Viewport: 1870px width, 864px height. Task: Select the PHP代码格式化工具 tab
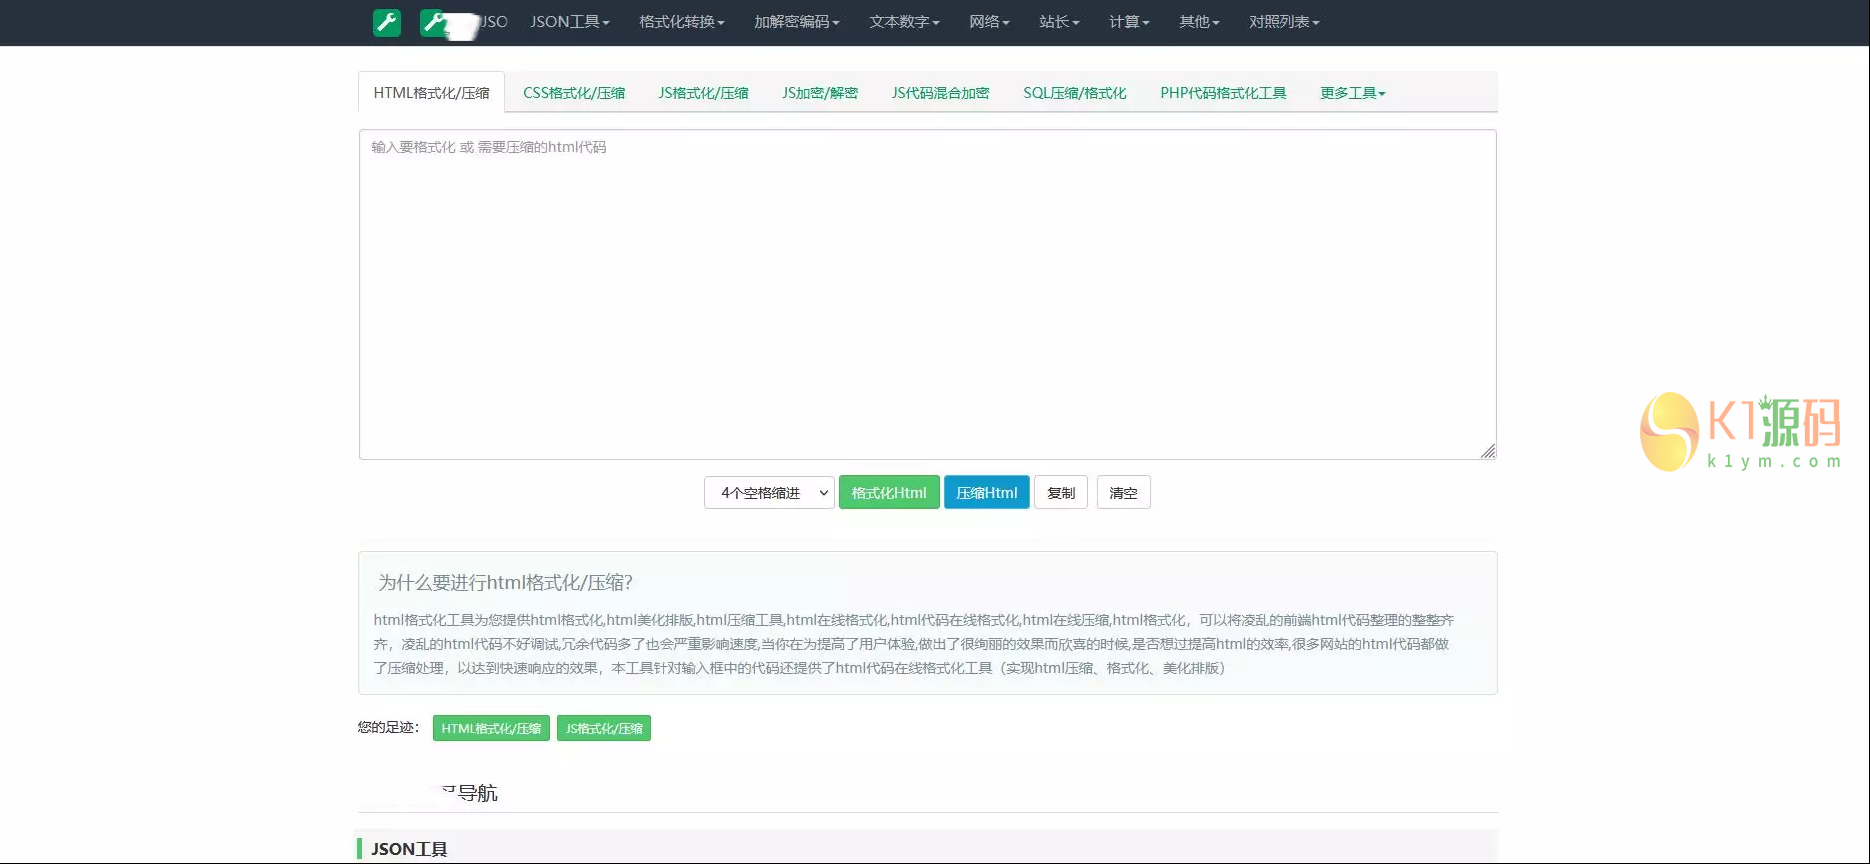tap(1223, 93)
